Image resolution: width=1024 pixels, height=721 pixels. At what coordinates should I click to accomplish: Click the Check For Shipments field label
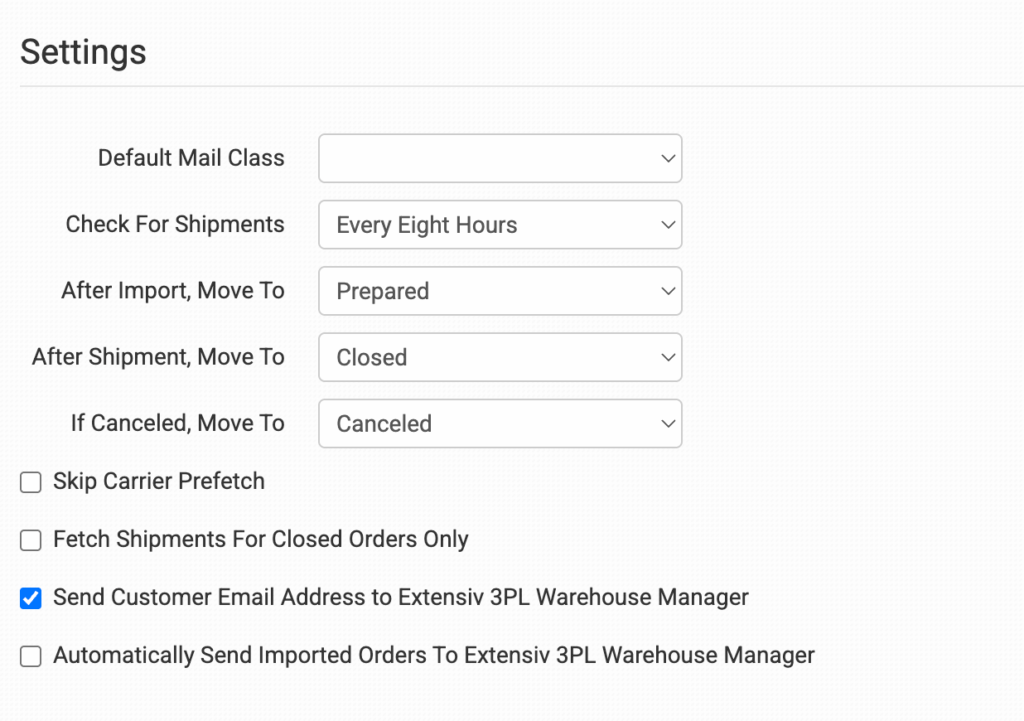tap(175, 224)
